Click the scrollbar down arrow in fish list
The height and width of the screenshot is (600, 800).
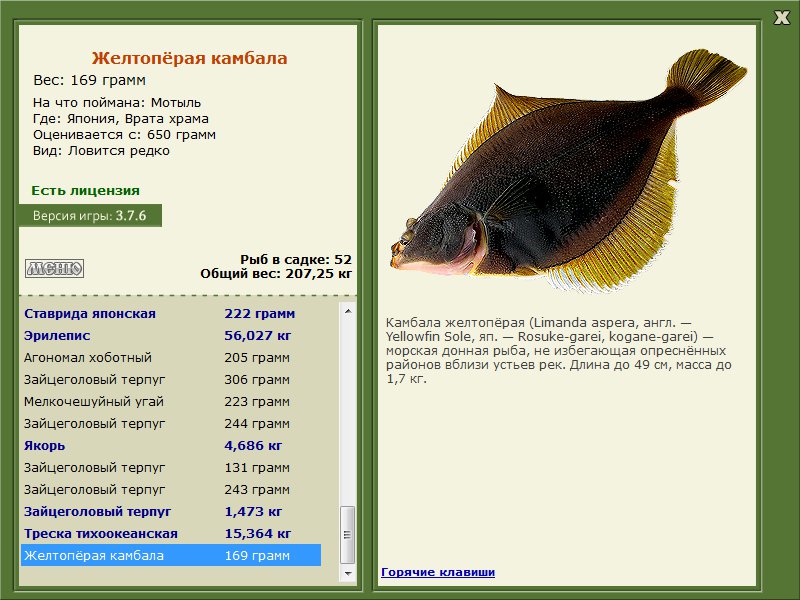coord(348,573)
